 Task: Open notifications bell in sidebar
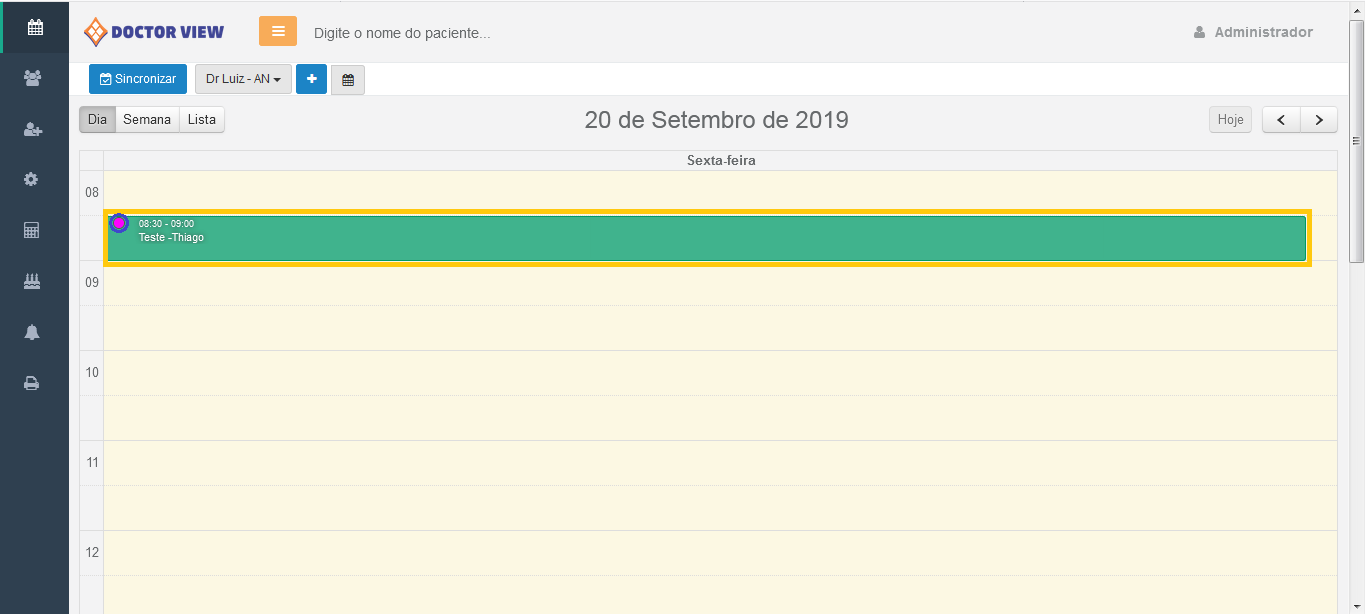32,333
